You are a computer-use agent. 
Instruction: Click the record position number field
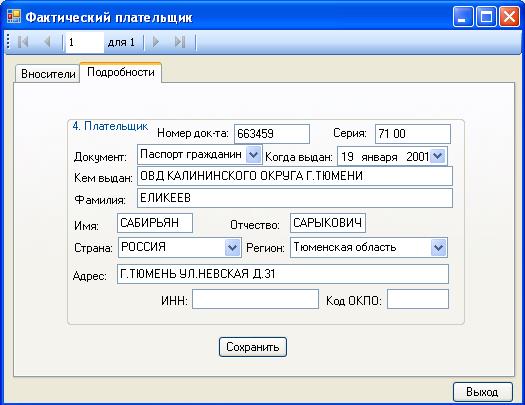click(85, 42)
